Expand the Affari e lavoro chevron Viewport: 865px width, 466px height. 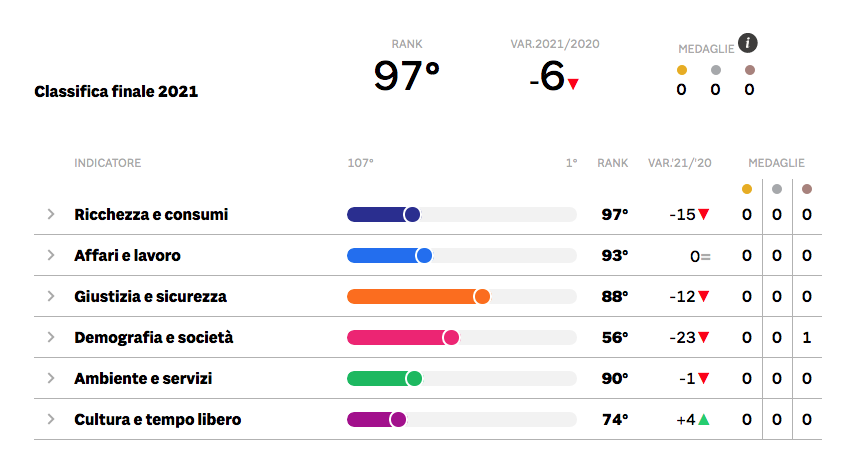51,255
